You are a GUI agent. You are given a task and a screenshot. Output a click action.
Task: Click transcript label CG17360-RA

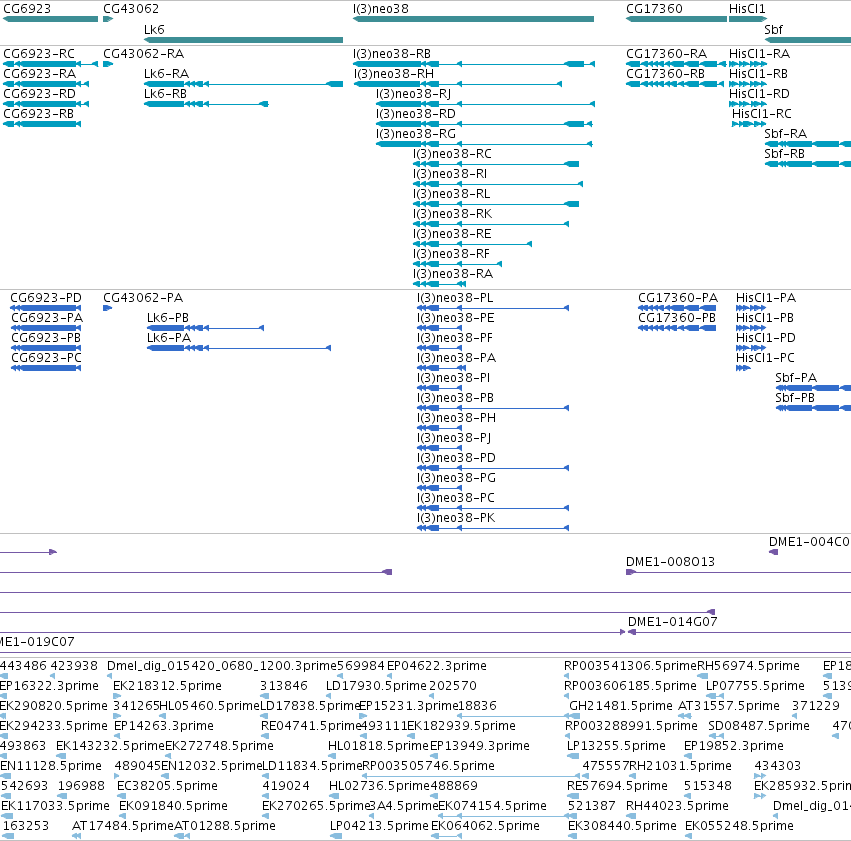tap(666, 54)
